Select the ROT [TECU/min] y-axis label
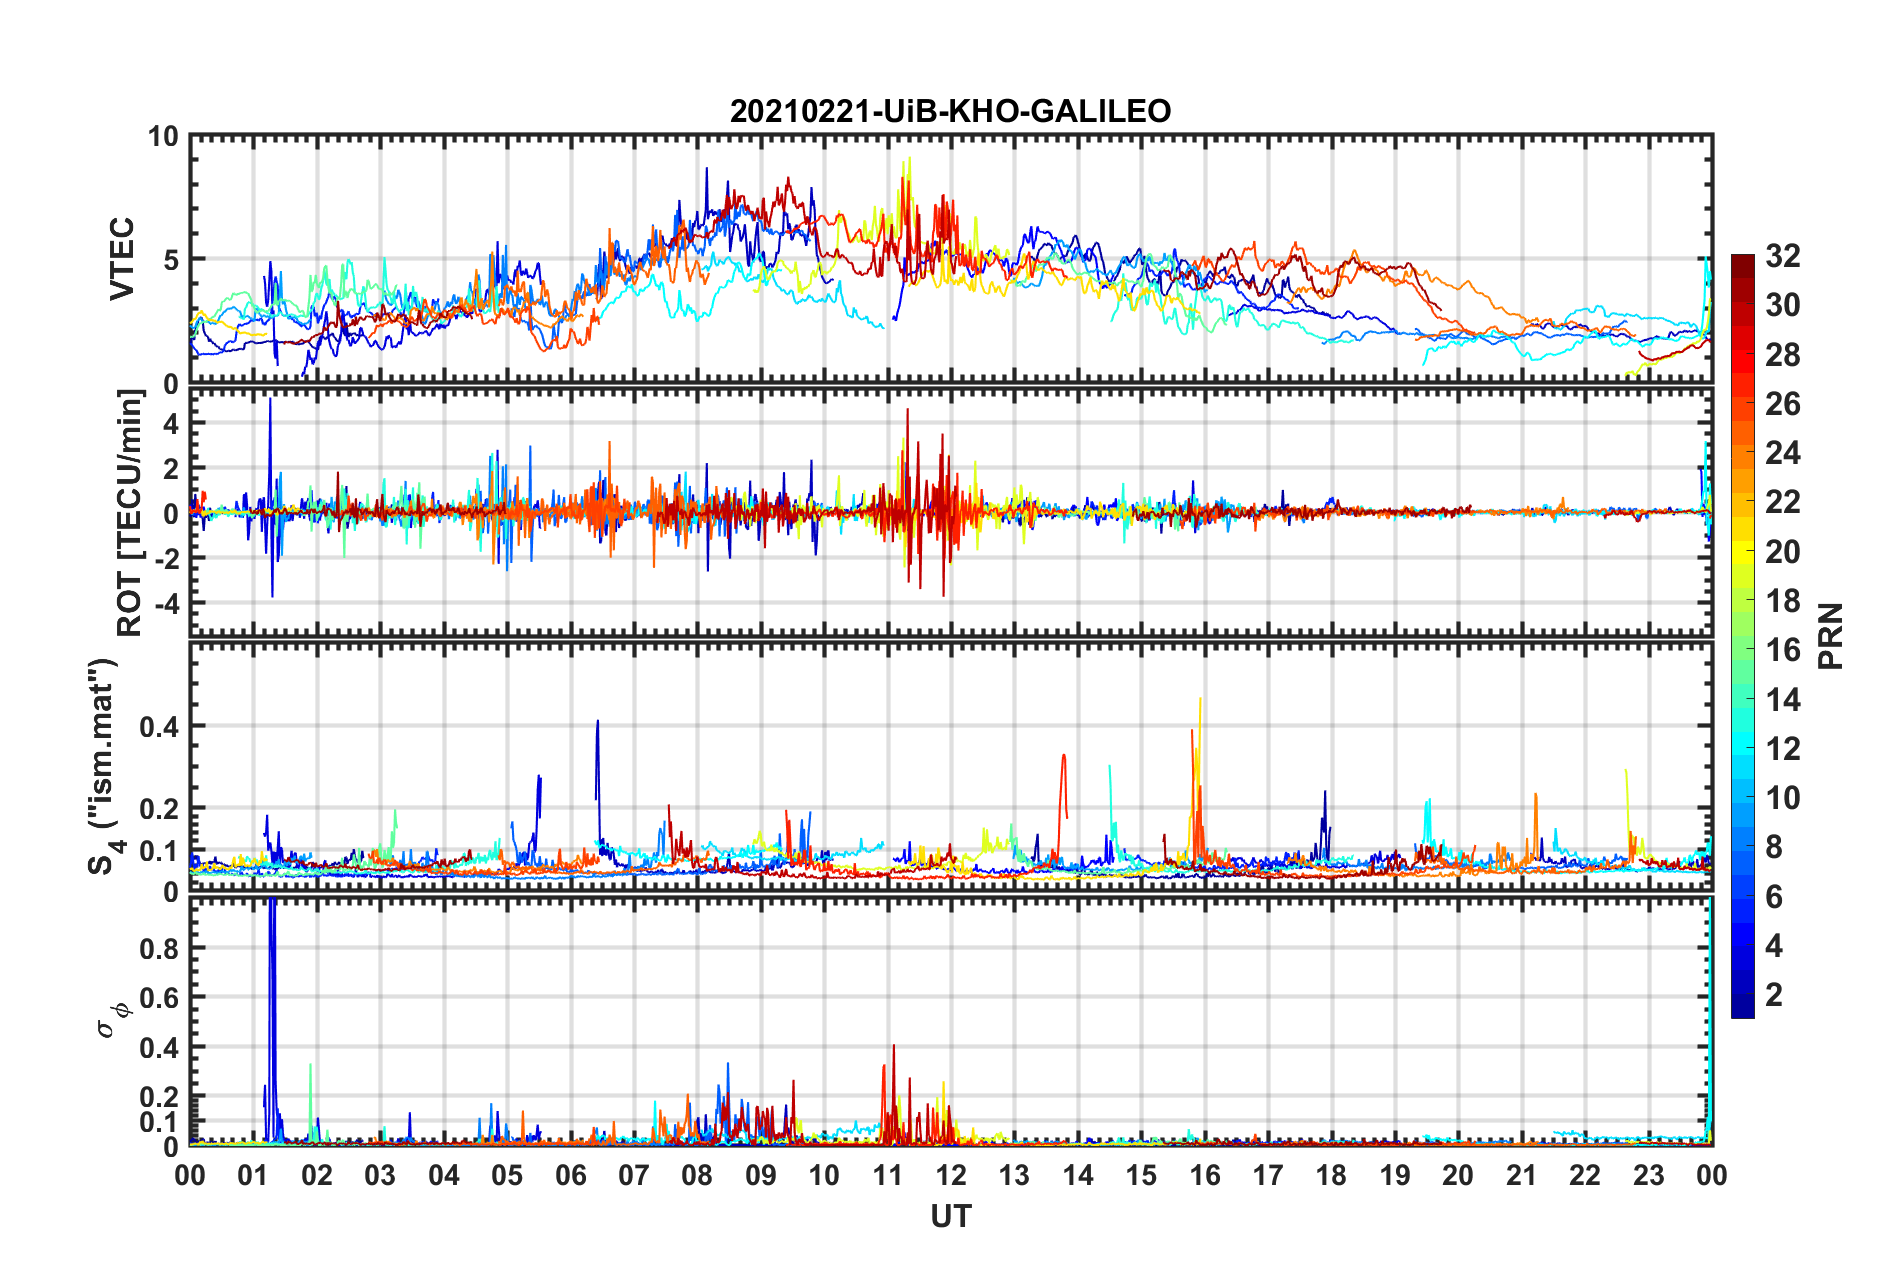Image resolution: width=1902 pixels, height=1272 pixels. (x=130, y=512)
